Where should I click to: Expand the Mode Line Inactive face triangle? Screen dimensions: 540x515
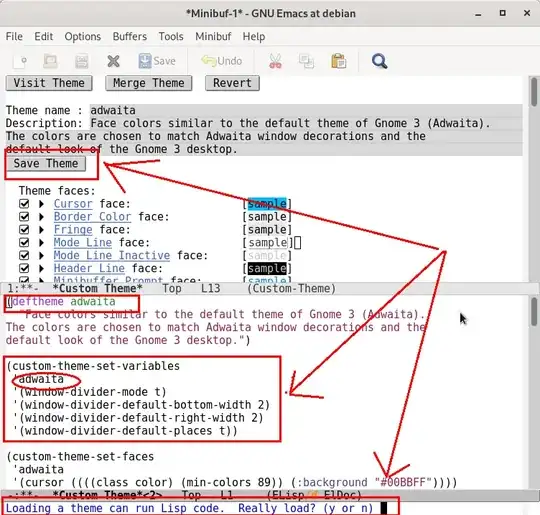tap(41, 256)
